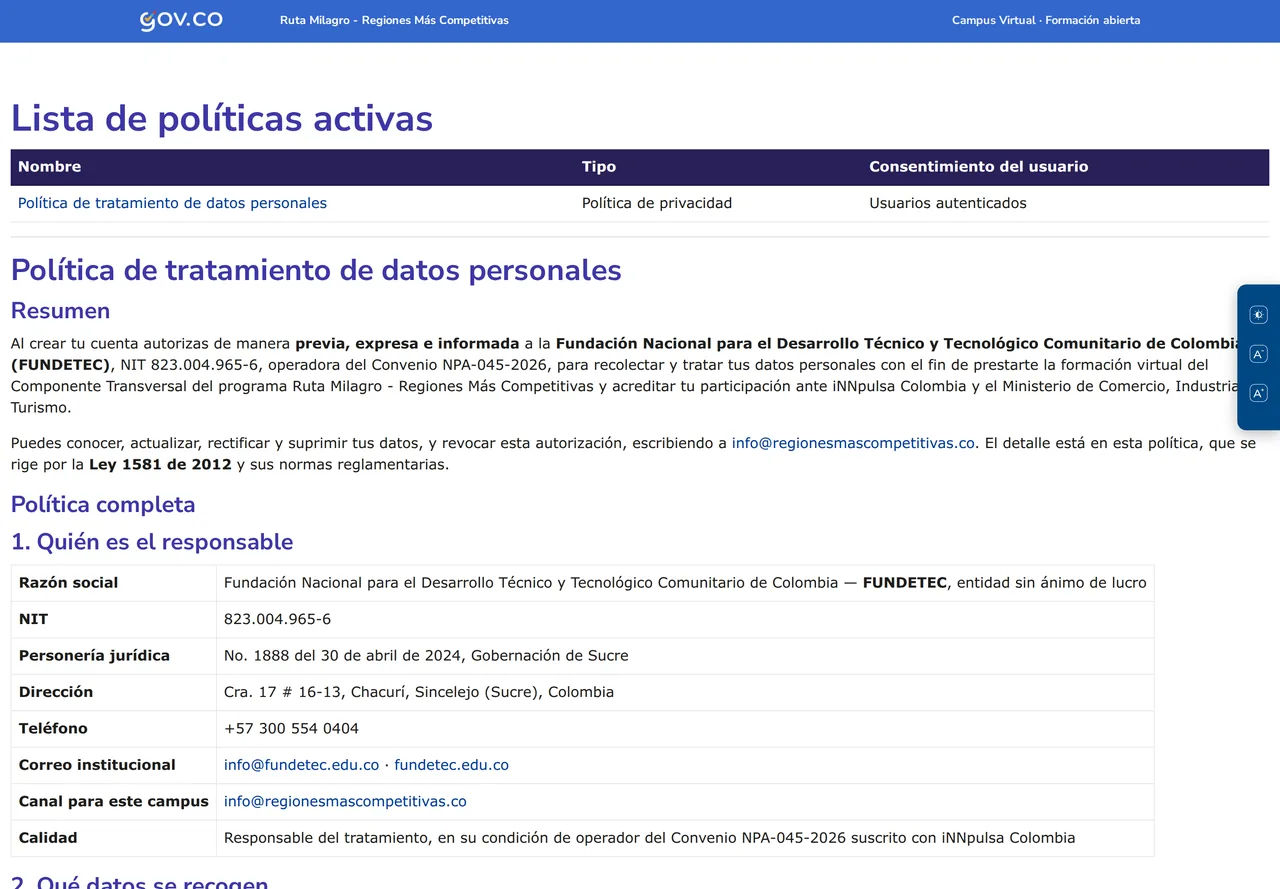Click bold text Ley 1581 de 2012

(160, 464)
